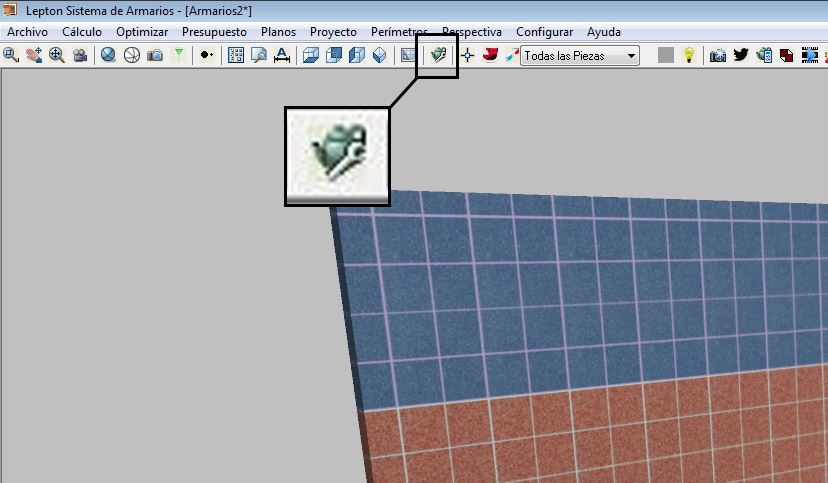This screenshot has width=828, height=483.
Task: Click the textured panel icon
Action: [x=408, y=55]
